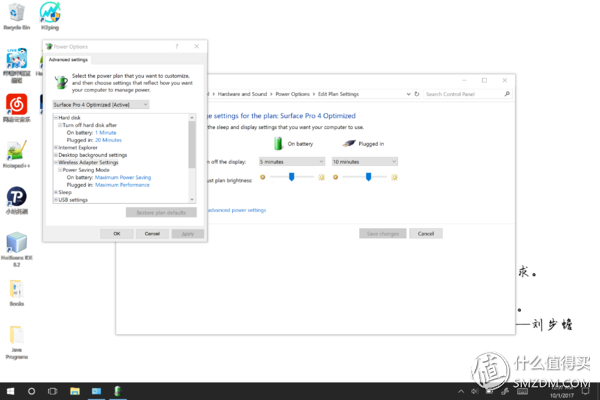Click the refresh icon beside address bar
The height and width of the screenshot is (400, 600).
pos(417,94)
